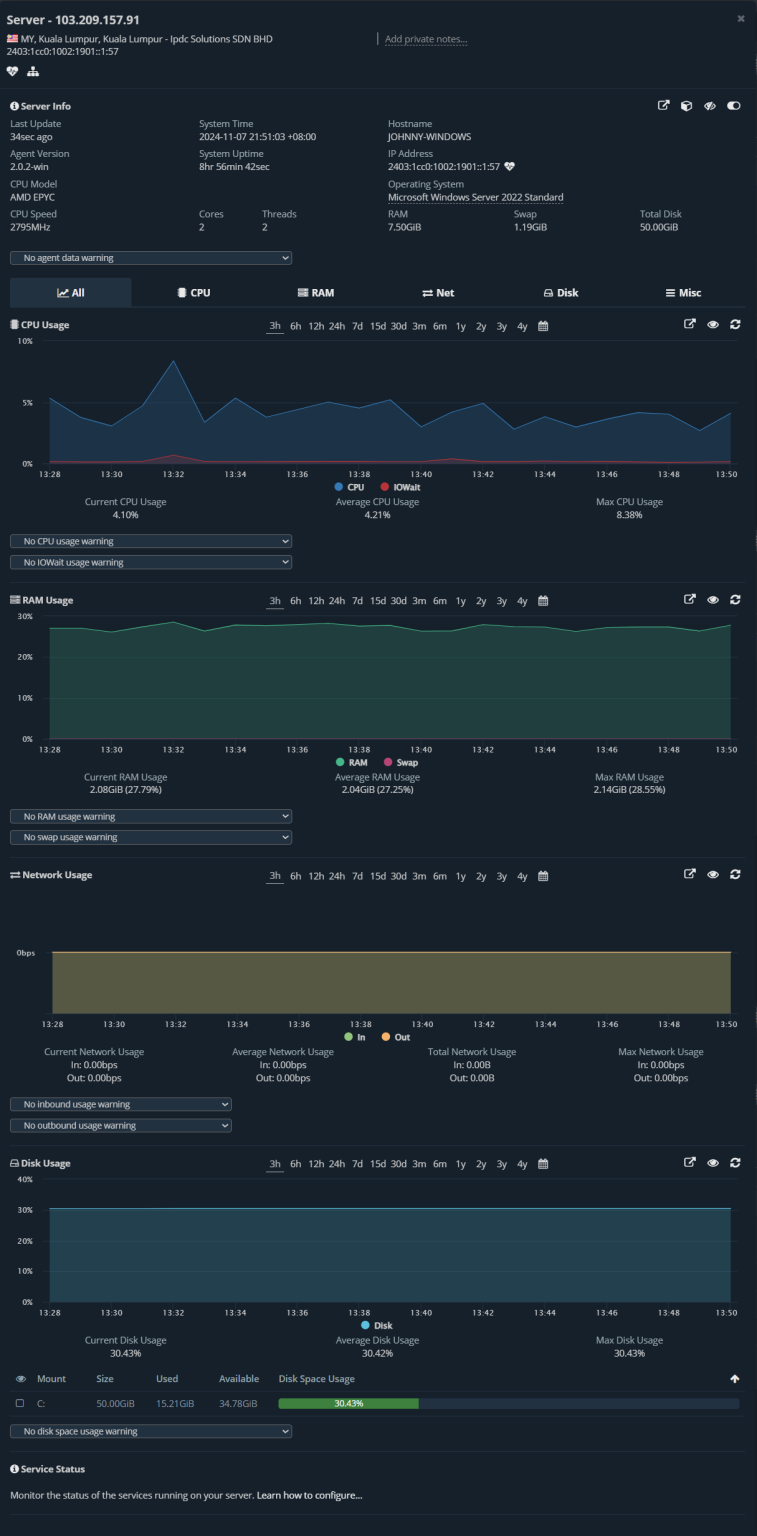
Task: Click the up arrow in disk mount table
Action: tap(735, 1379)
